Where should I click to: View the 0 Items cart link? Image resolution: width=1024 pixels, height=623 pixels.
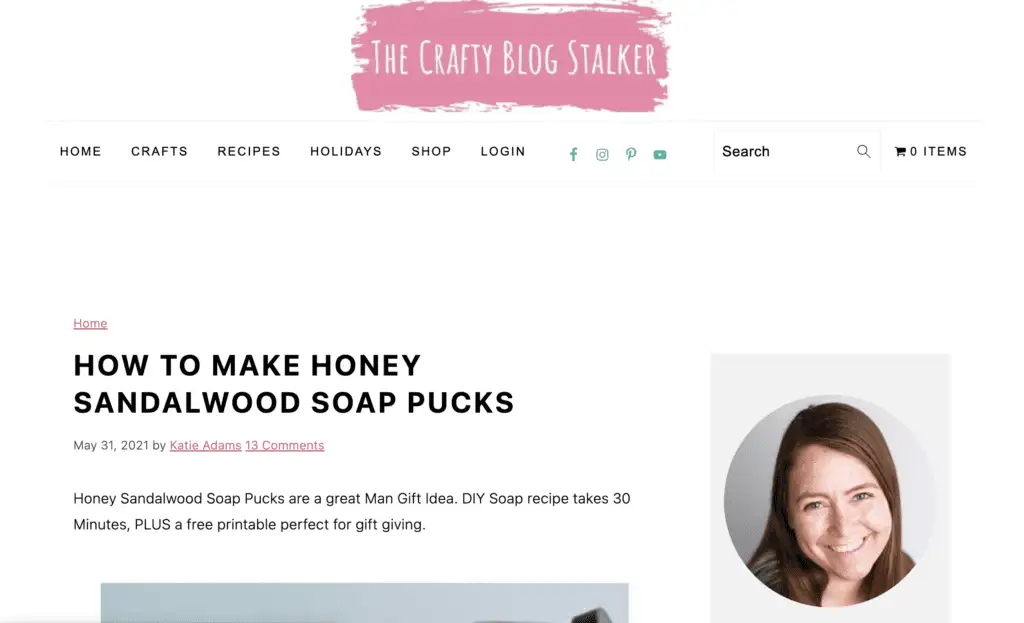click(x=931, y=152)
